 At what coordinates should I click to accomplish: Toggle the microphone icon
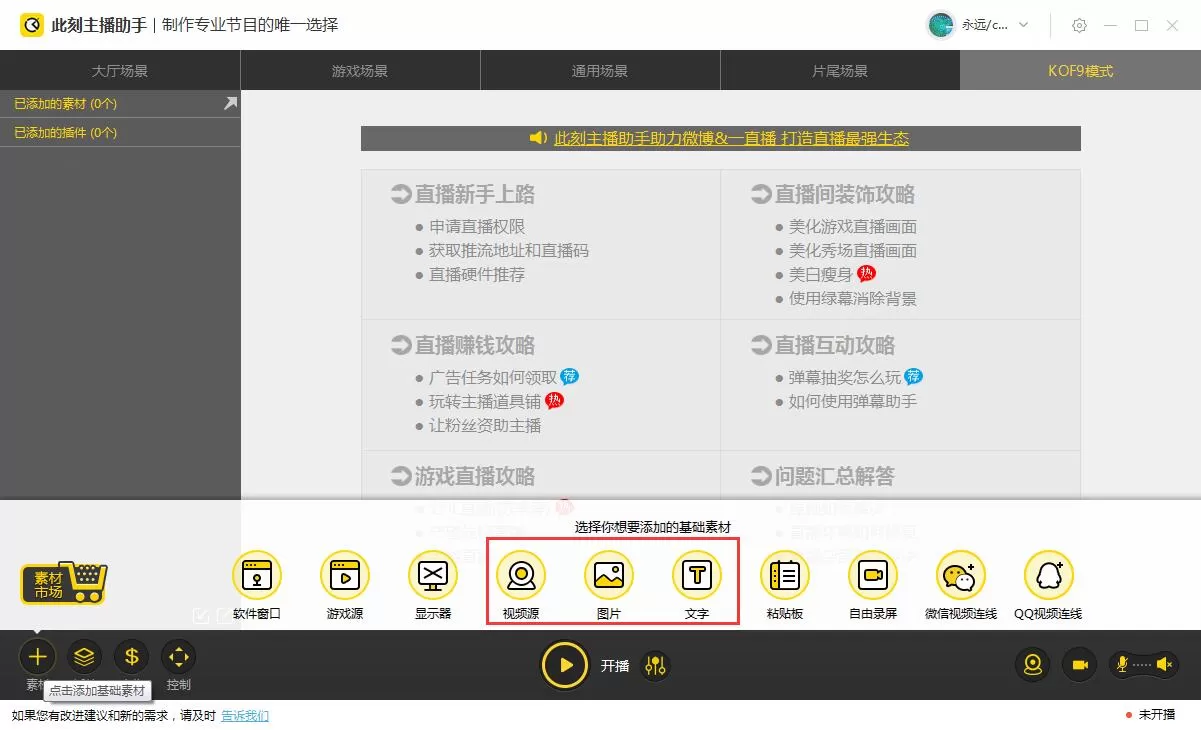click(1122, 664)
